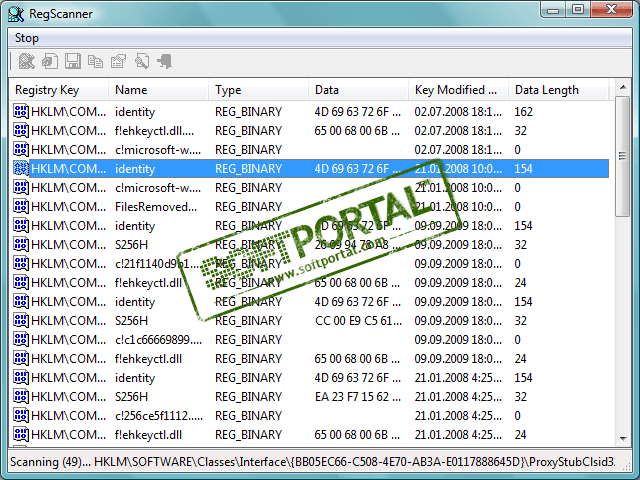Click the Find magnifier toolbar icon
Screen dimensions: 640x480
pyautogui.click(x=142, y=62)
